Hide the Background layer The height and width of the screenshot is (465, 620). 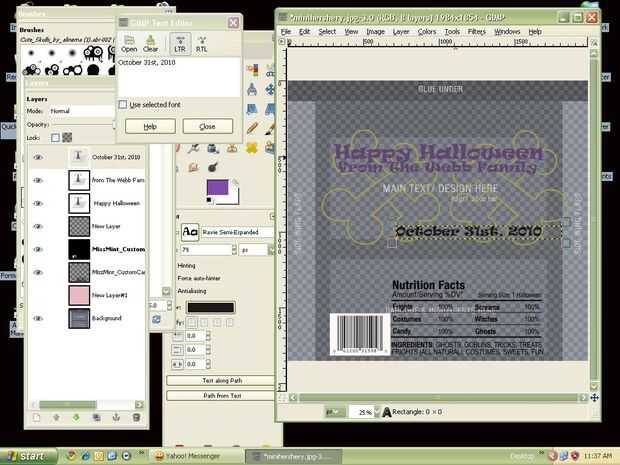point(38,318)
